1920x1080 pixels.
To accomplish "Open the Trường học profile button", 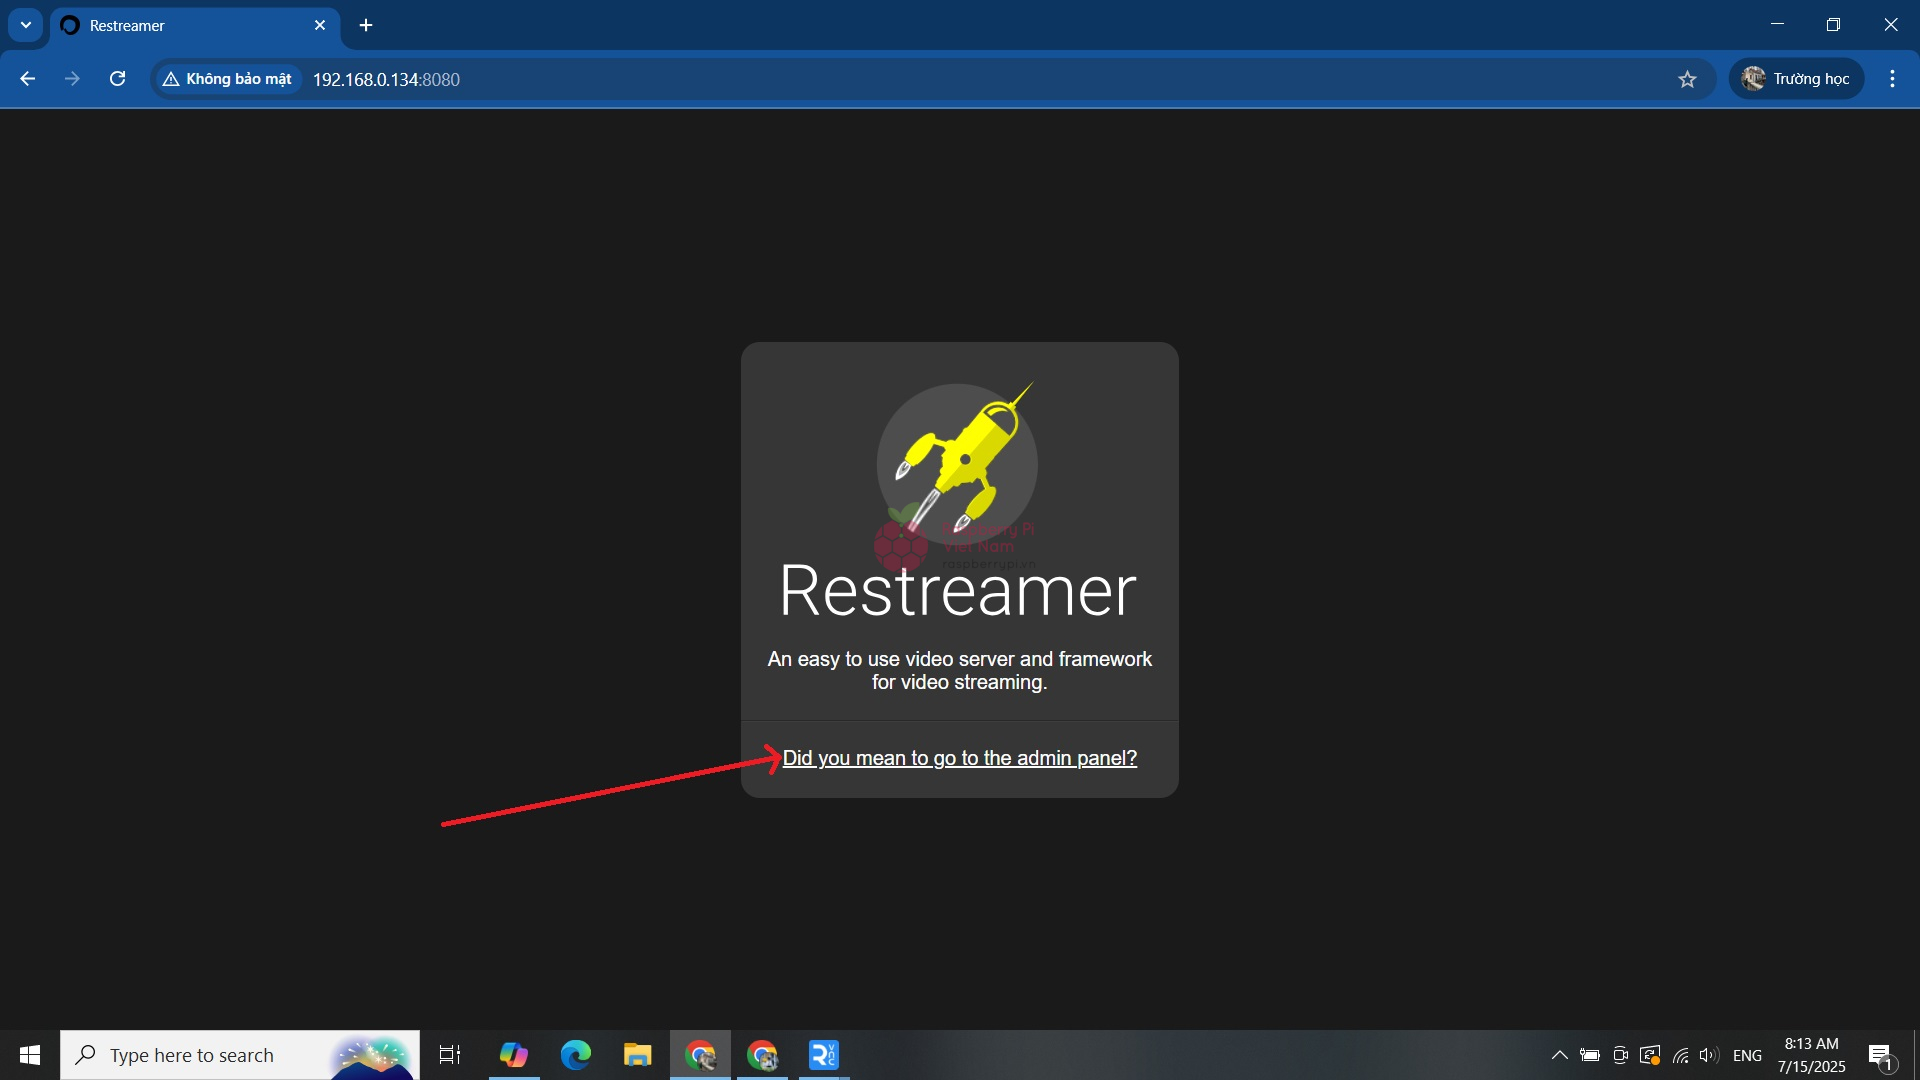I will click(x=1797, y=79).
